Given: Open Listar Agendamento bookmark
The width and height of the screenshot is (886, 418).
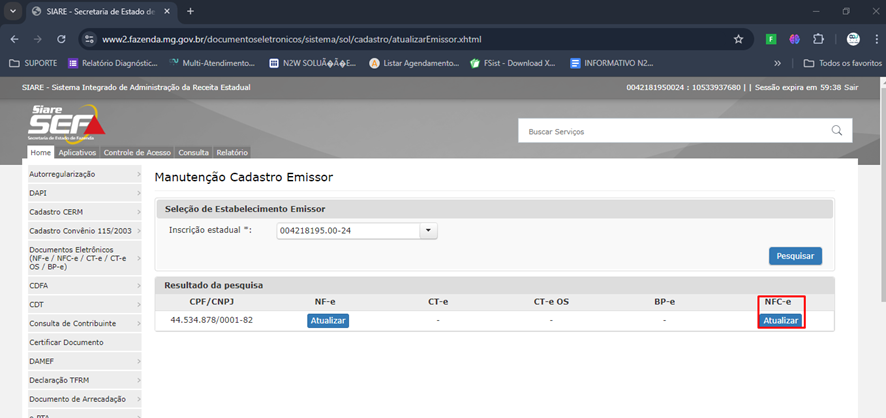Looking at the screenshot, I should click(x=414, y=63).
